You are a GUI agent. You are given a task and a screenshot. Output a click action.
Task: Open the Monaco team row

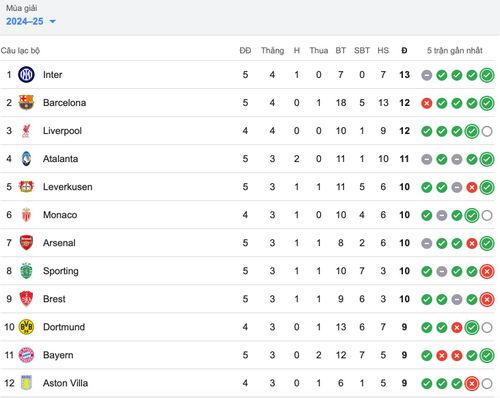[247, 215]
